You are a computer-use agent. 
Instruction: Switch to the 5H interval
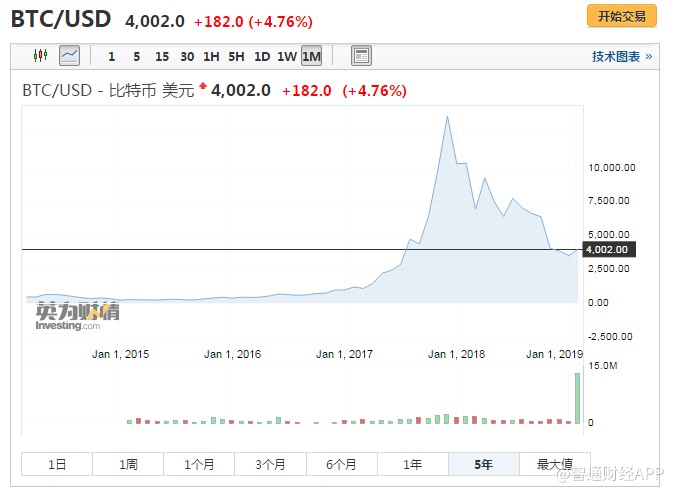pos(236,57)
